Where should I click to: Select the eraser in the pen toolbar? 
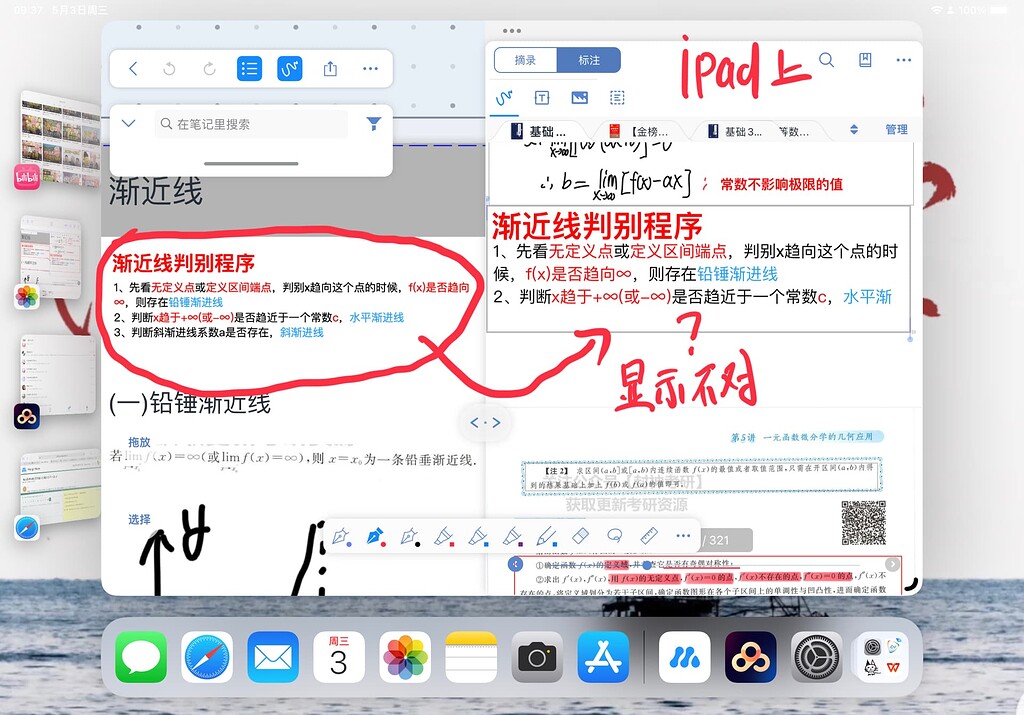(x=579, y=536)
